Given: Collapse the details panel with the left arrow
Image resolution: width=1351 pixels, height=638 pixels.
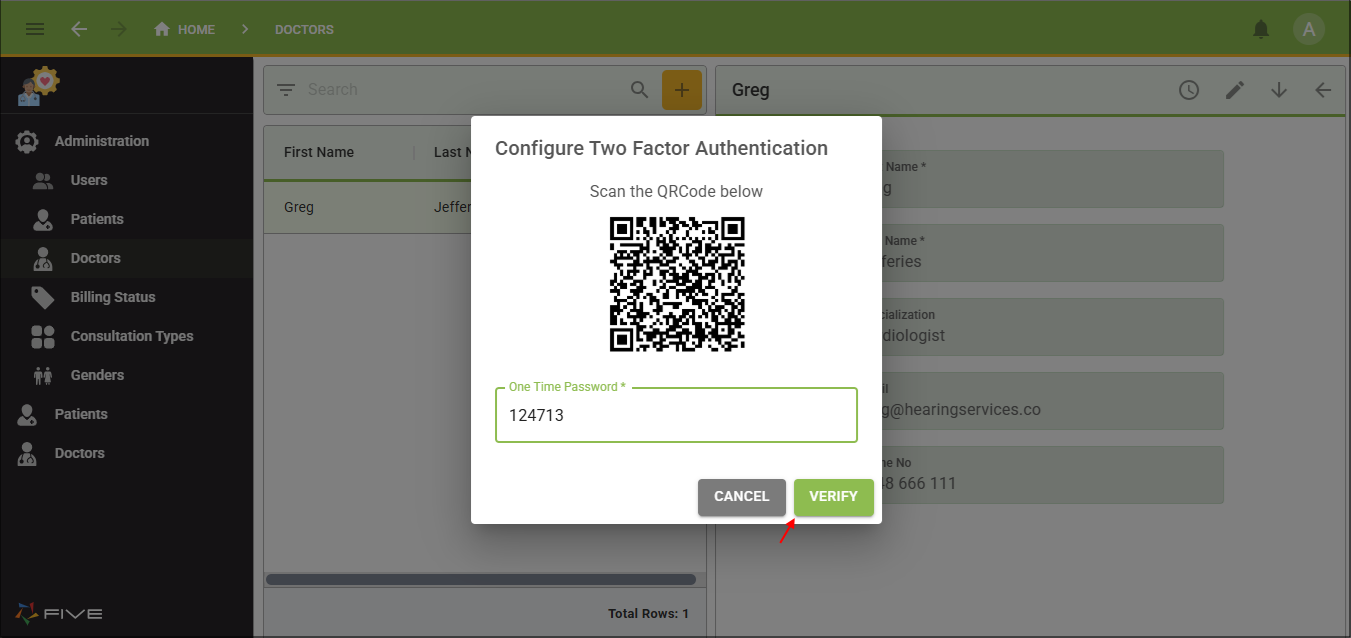Looking at the screenshot, I should (x=1322, y=89).
